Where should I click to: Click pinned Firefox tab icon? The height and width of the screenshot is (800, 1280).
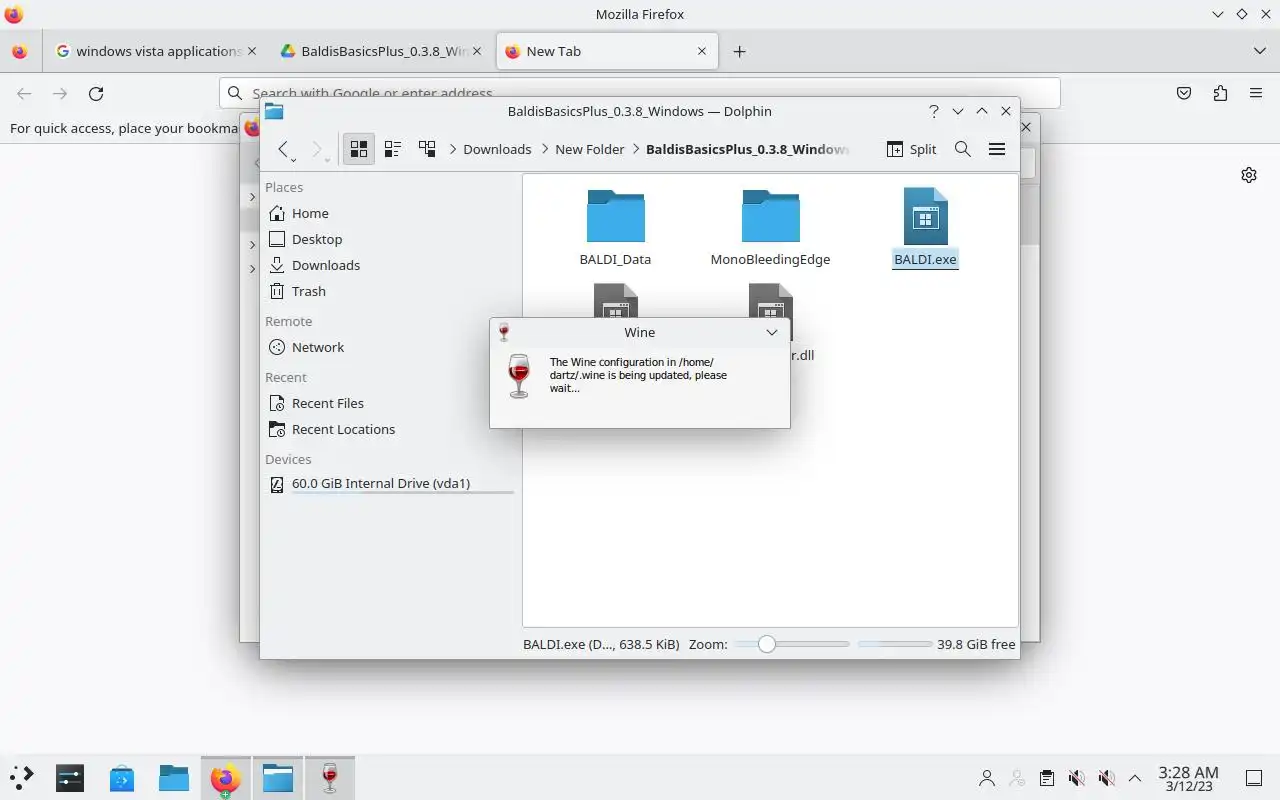[20, 51]
